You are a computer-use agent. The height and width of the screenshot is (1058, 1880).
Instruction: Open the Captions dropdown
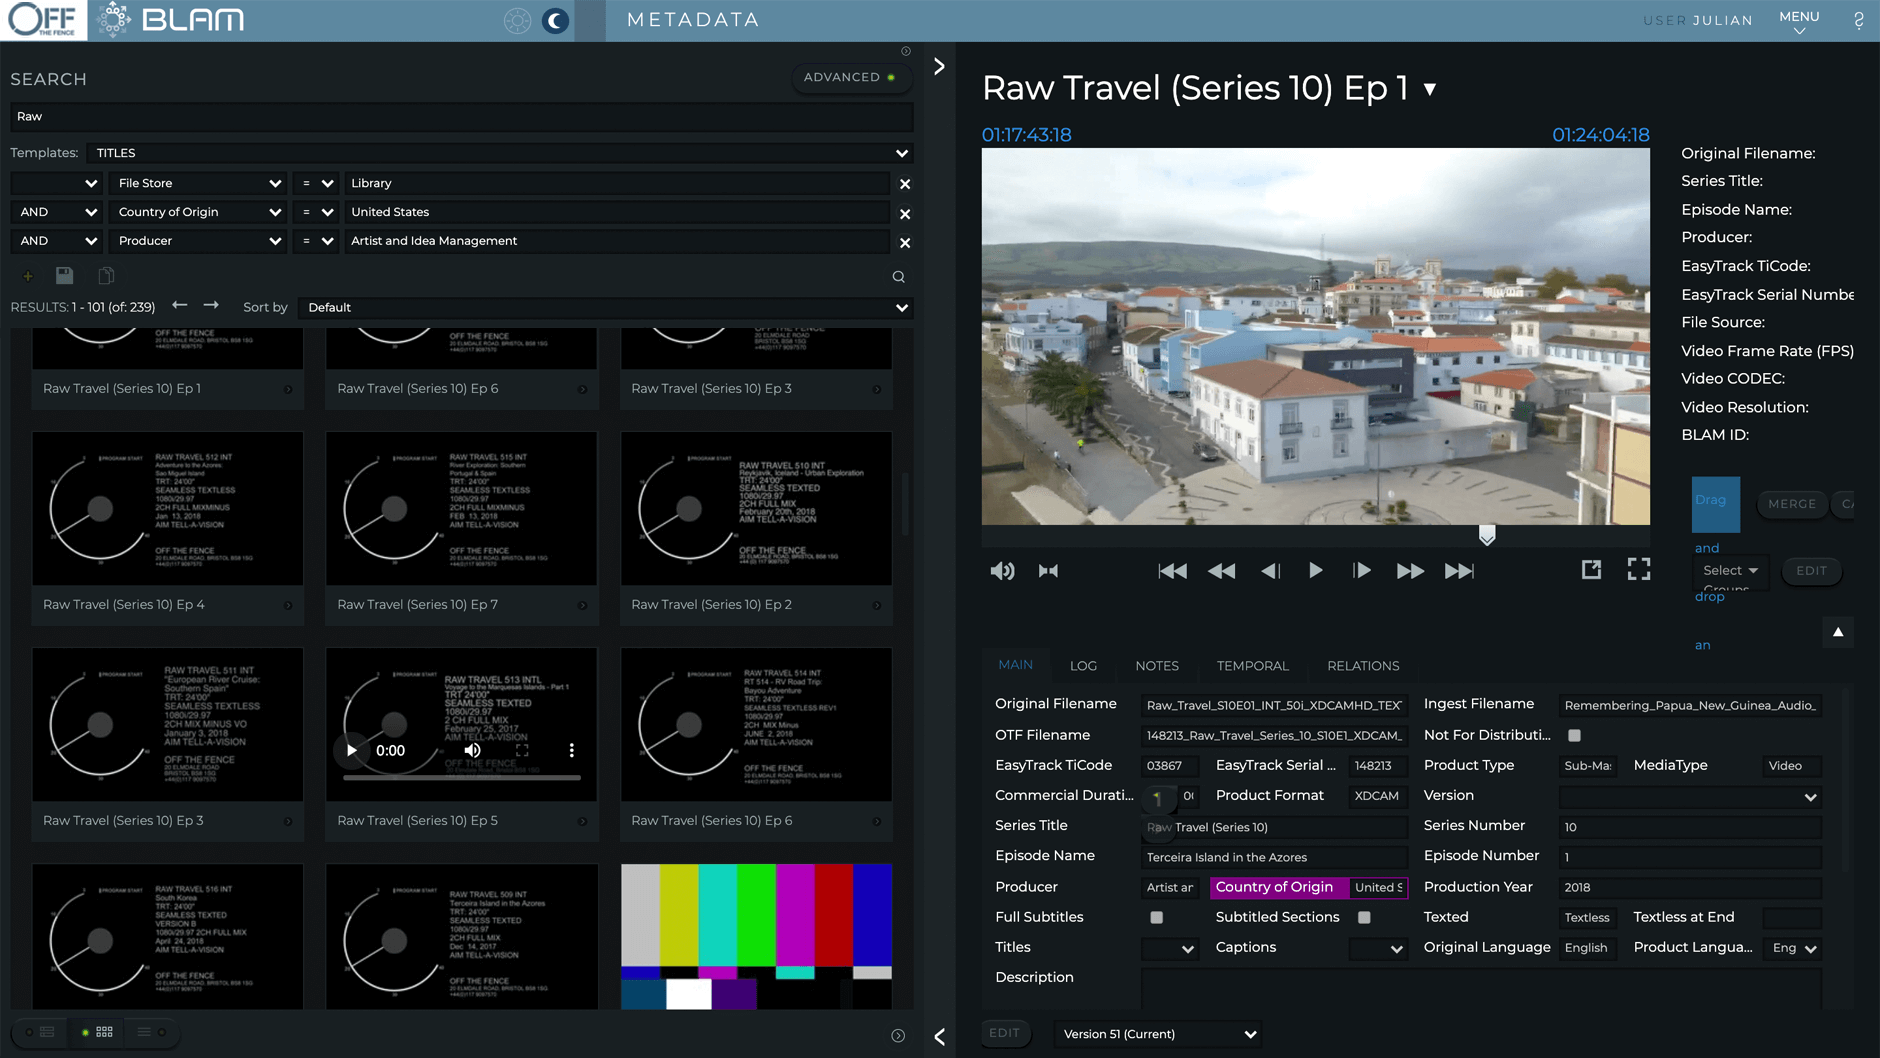[x=1378, y=948]
